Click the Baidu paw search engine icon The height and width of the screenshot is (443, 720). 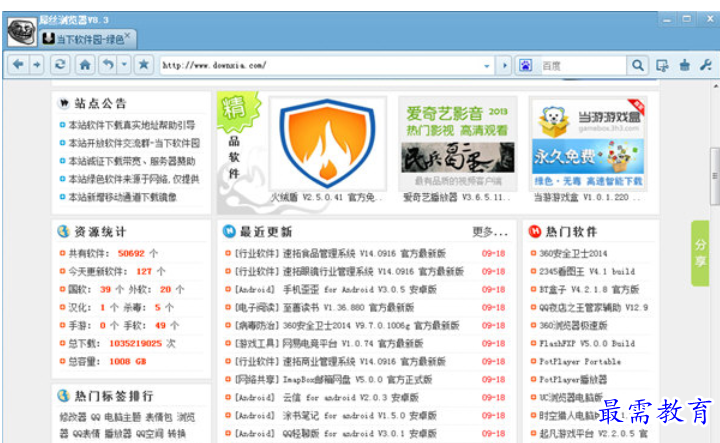click(526, 66)
